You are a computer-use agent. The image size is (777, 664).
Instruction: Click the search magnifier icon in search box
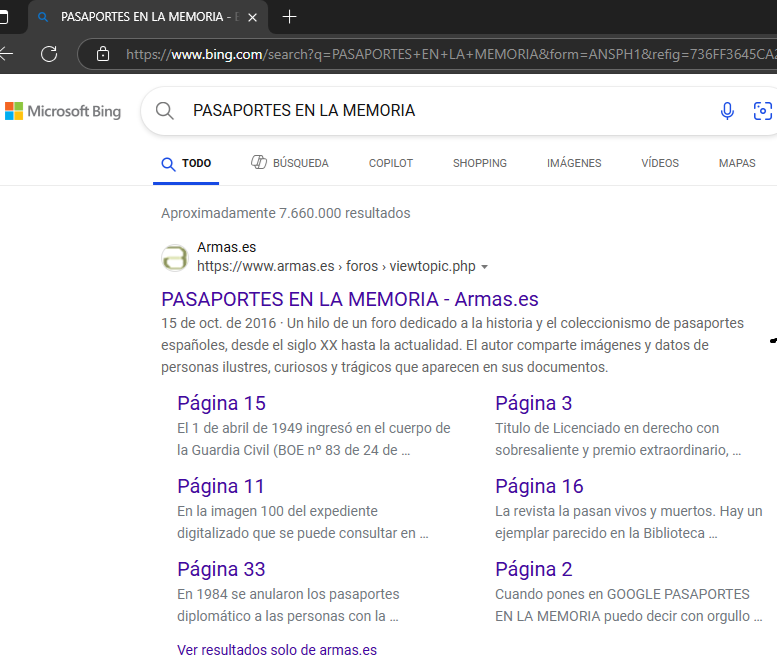pos(165,111)
